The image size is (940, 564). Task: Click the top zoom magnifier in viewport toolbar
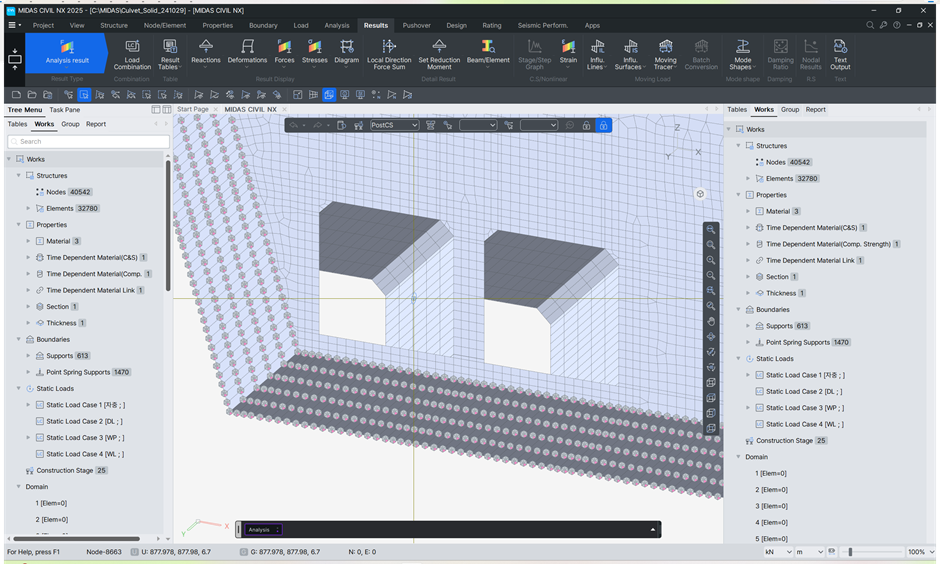(x=711, y=230)
